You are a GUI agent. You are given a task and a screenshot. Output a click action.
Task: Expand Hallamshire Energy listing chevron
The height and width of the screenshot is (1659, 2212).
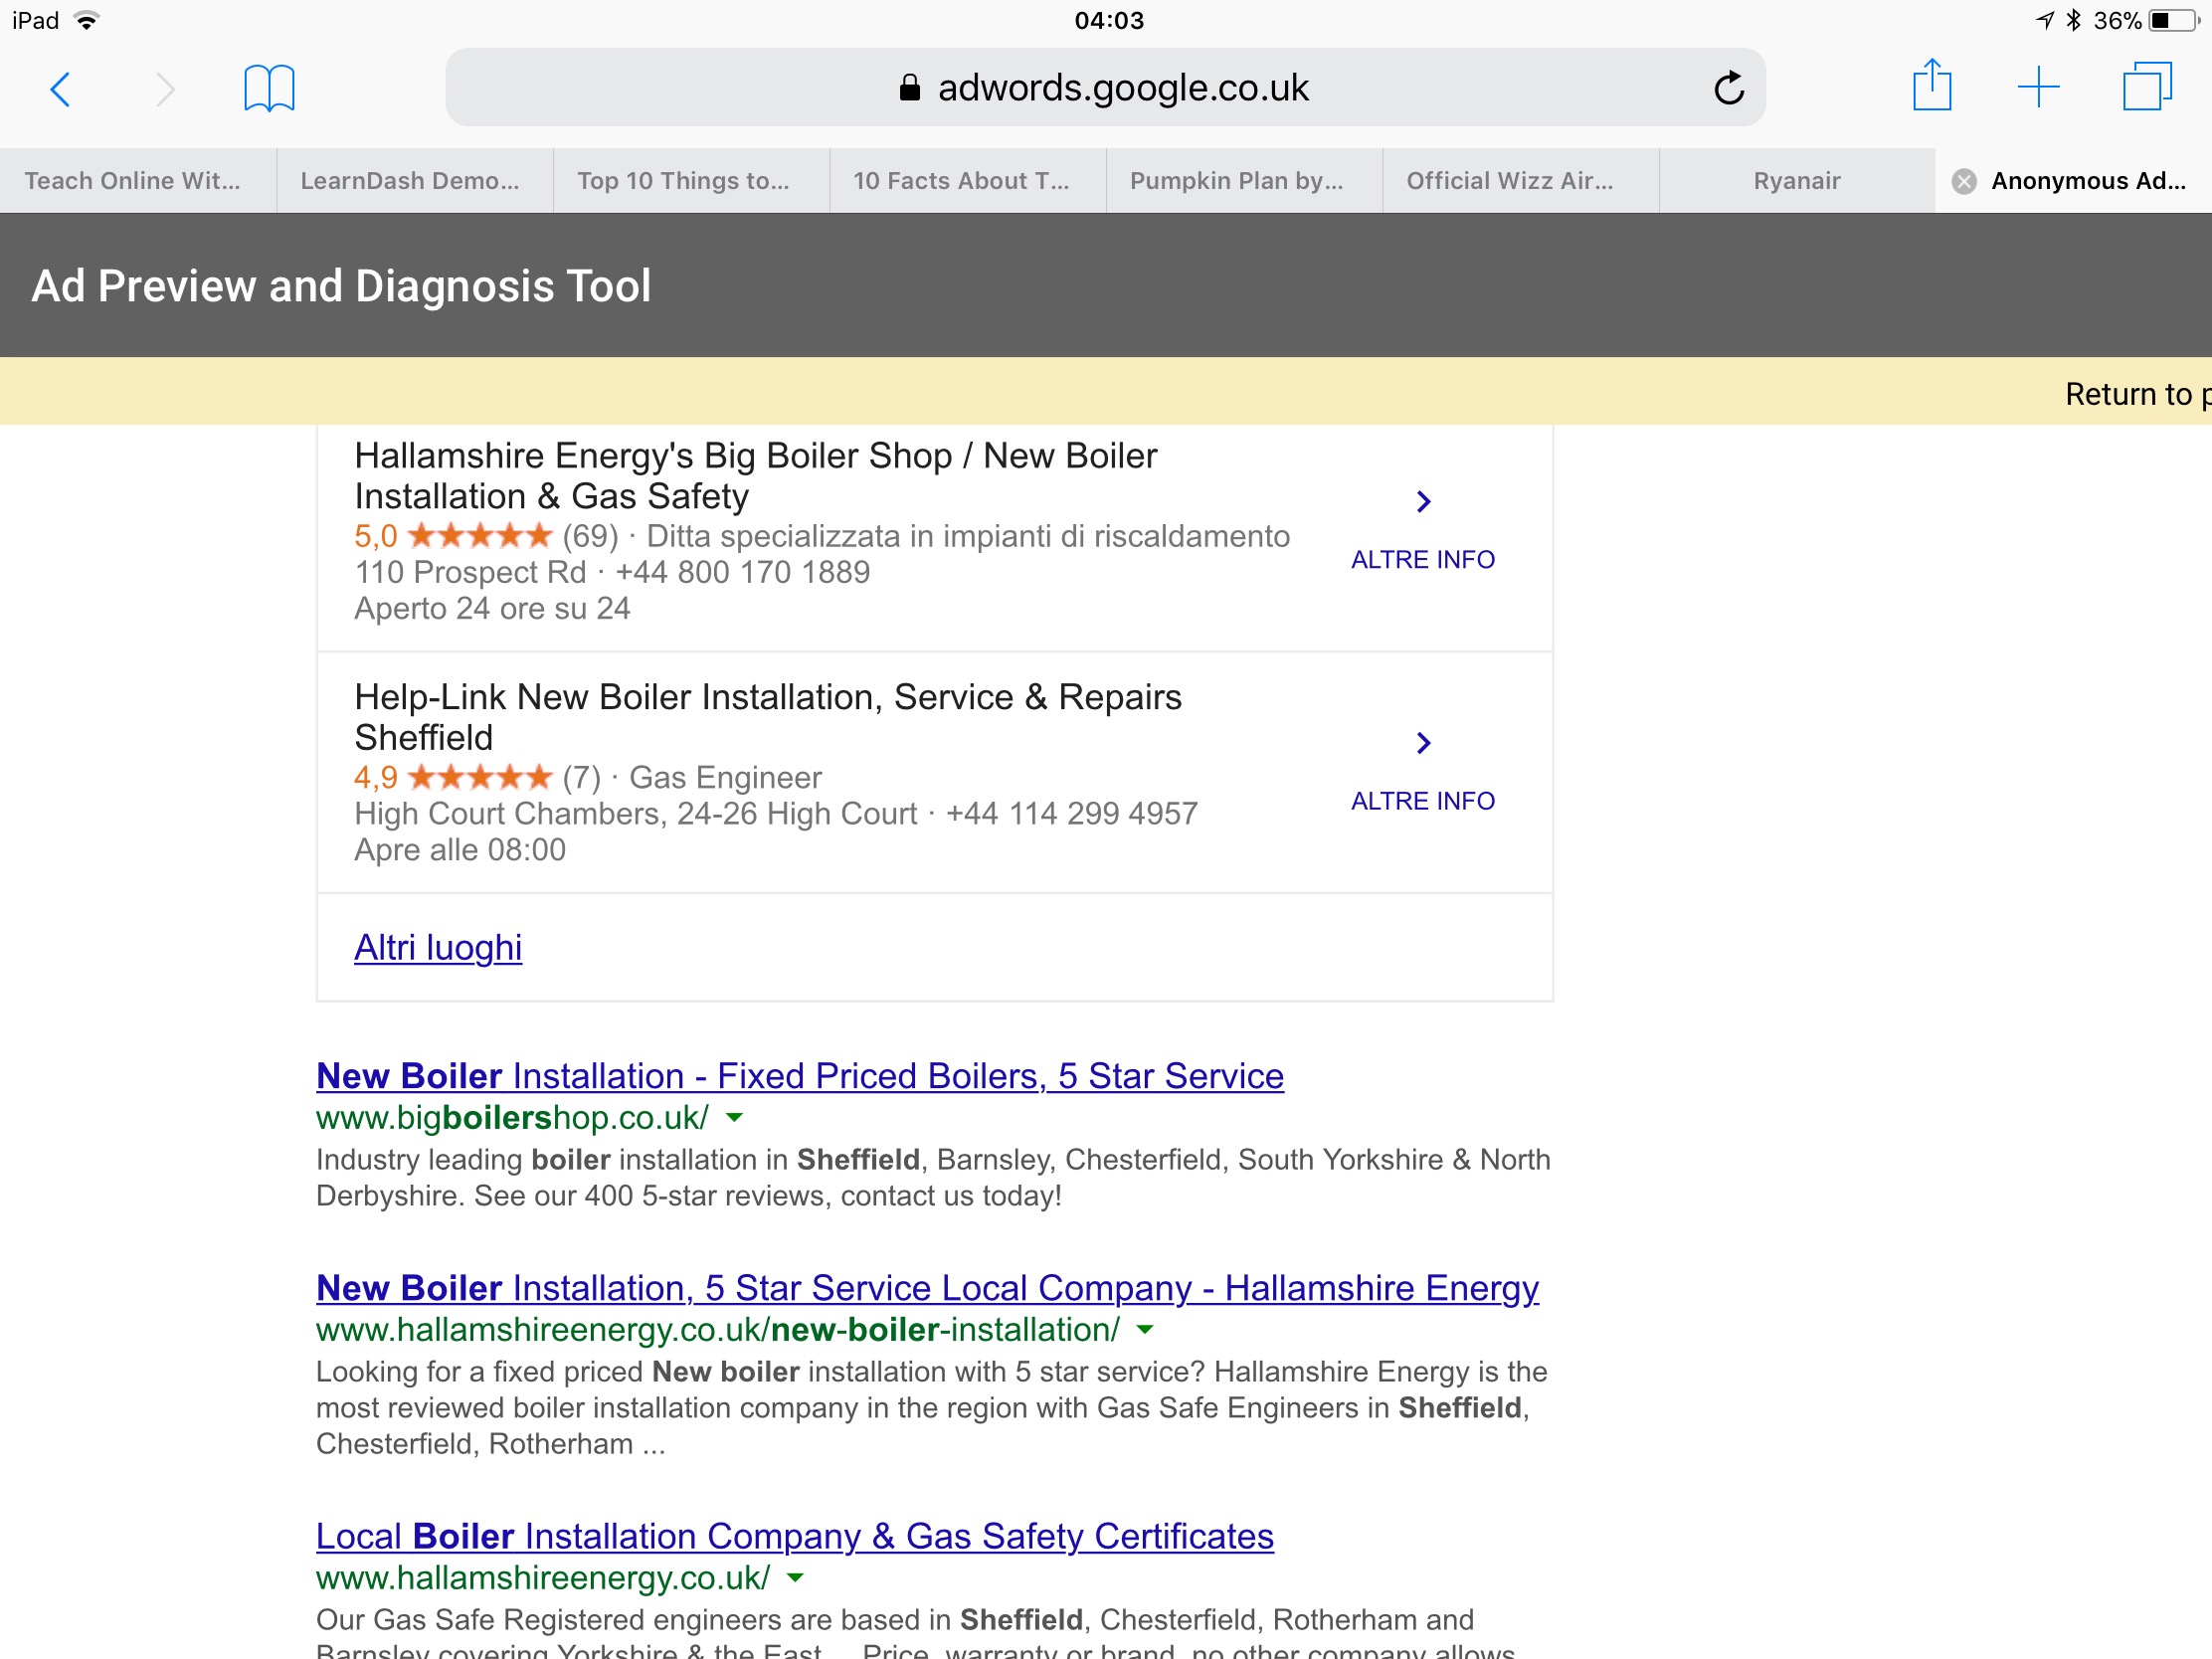[x=1423, y=501]
